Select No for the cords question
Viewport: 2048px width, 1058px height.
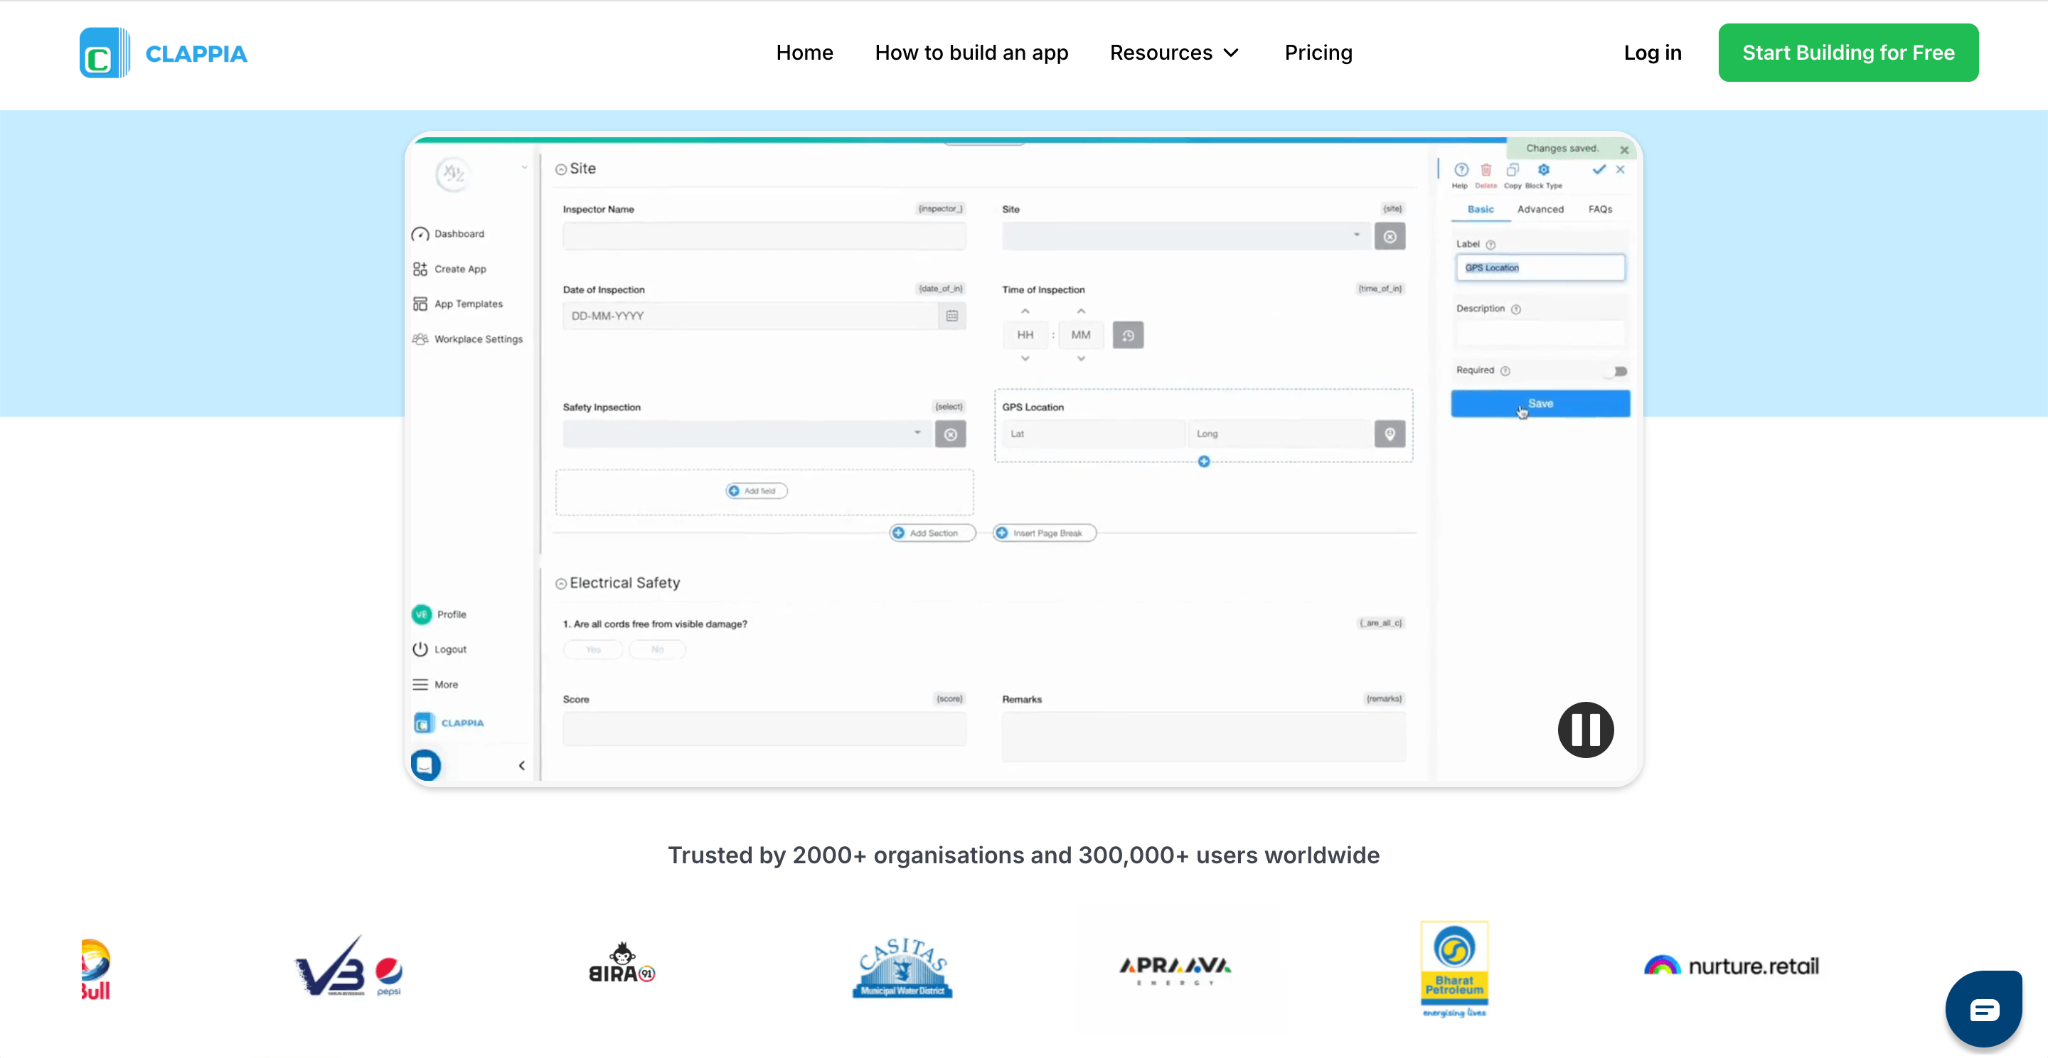(x=657, y=650)
